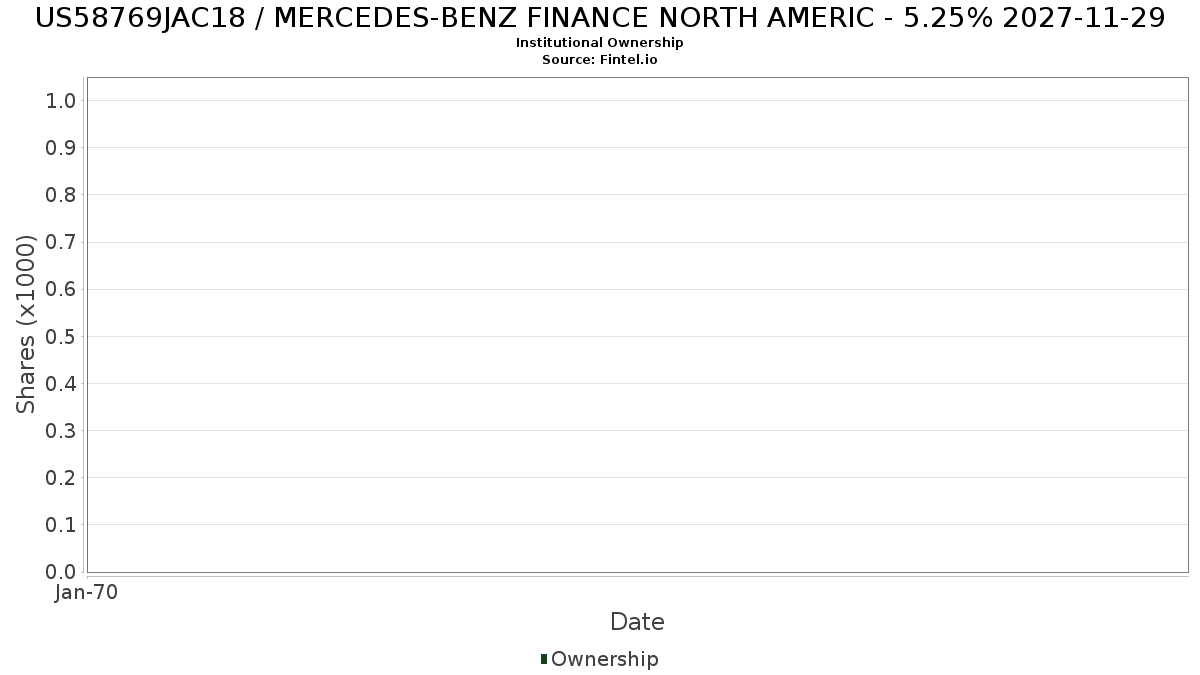Click the 0.5 y-axis label

pos(61,336)
